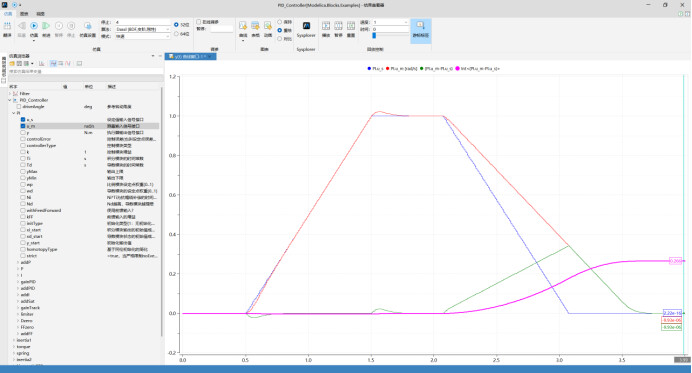The image size is (692, 373).
Task: Expand the spring node
Action: click(x=14, y=353)
